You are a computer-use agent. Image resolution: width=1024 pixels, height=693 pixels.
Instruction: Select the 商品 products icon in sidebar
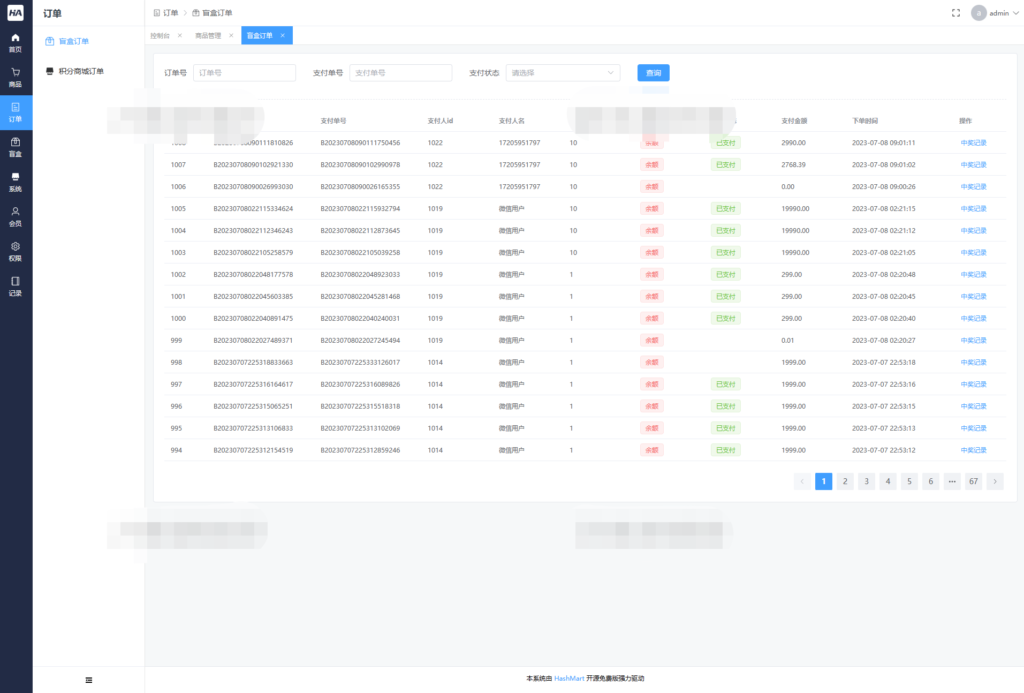(x=15, y=77)
